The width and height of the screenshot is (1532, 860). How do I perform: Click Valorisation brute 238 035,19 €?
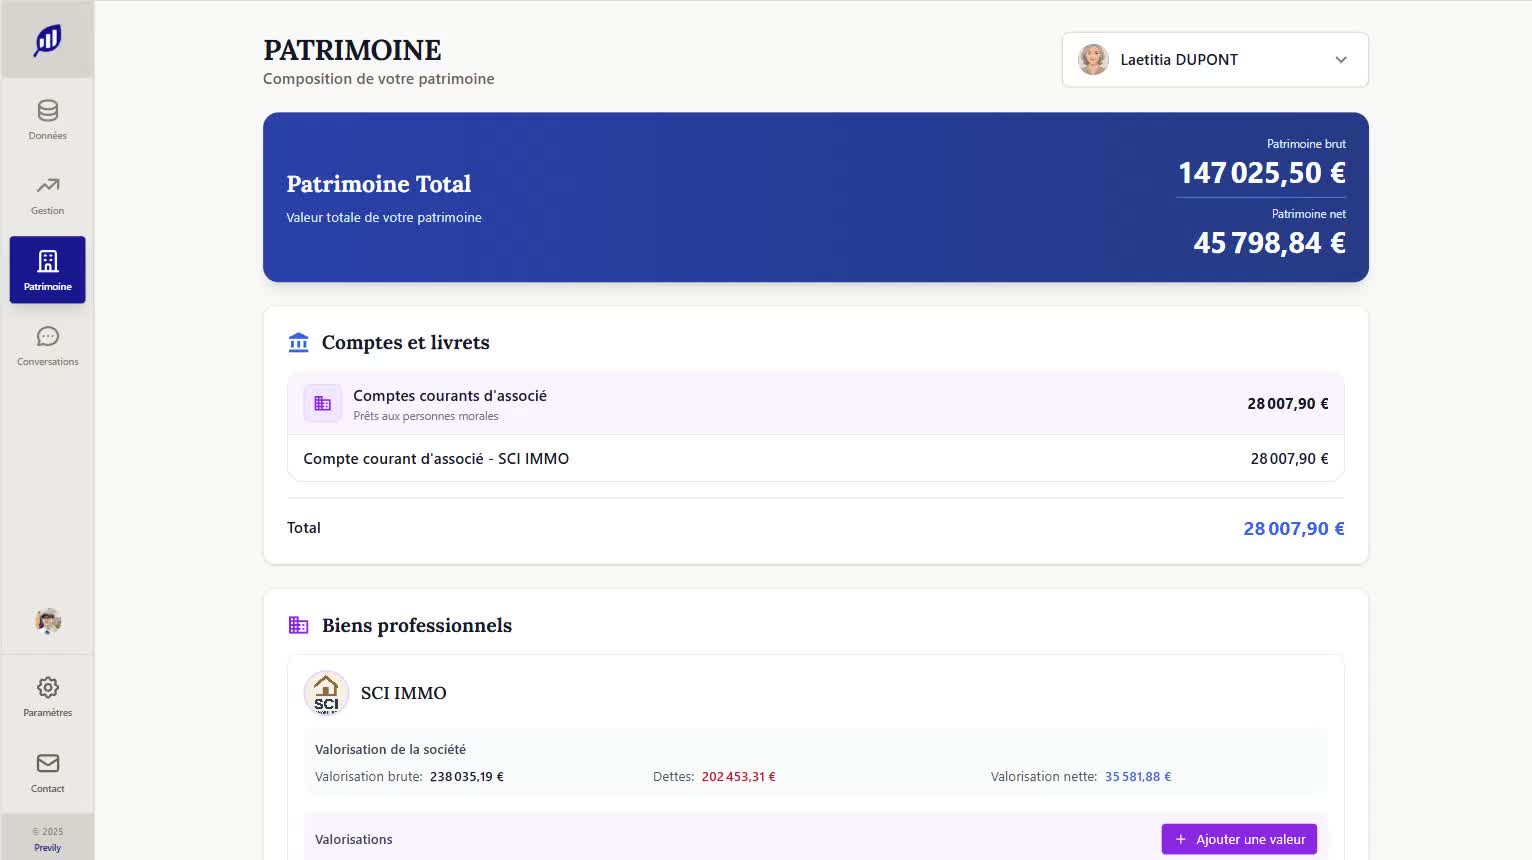click(x=467, y=777)
